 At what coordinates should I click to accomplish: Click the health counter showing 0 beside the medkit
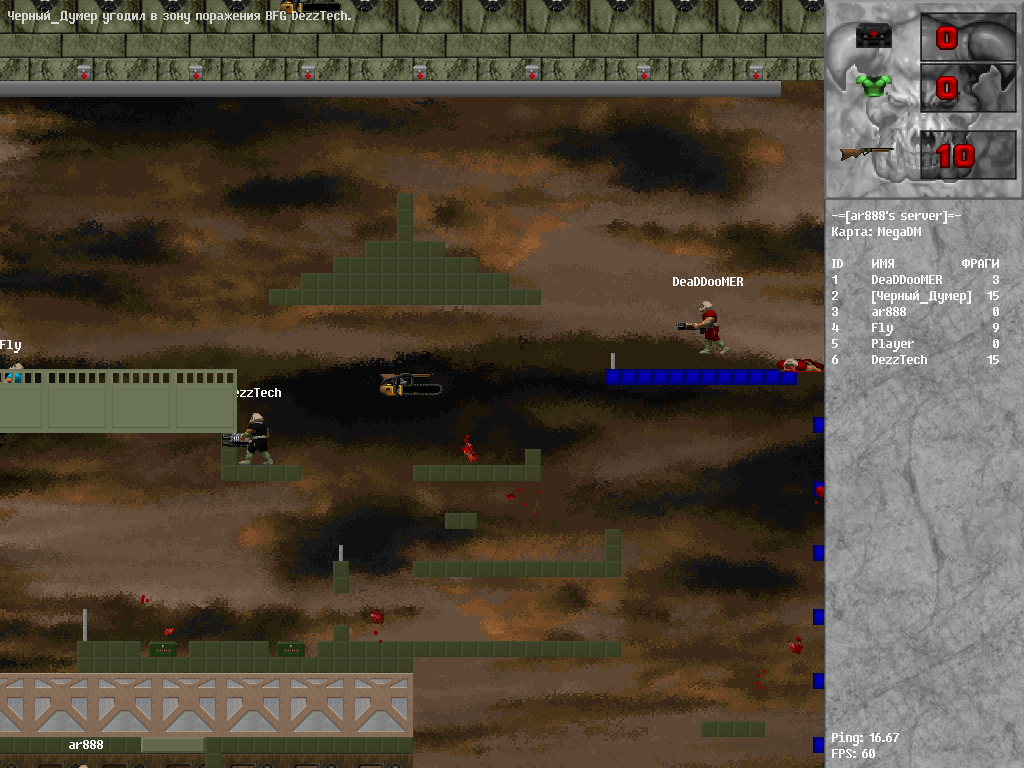click(947, 38)
